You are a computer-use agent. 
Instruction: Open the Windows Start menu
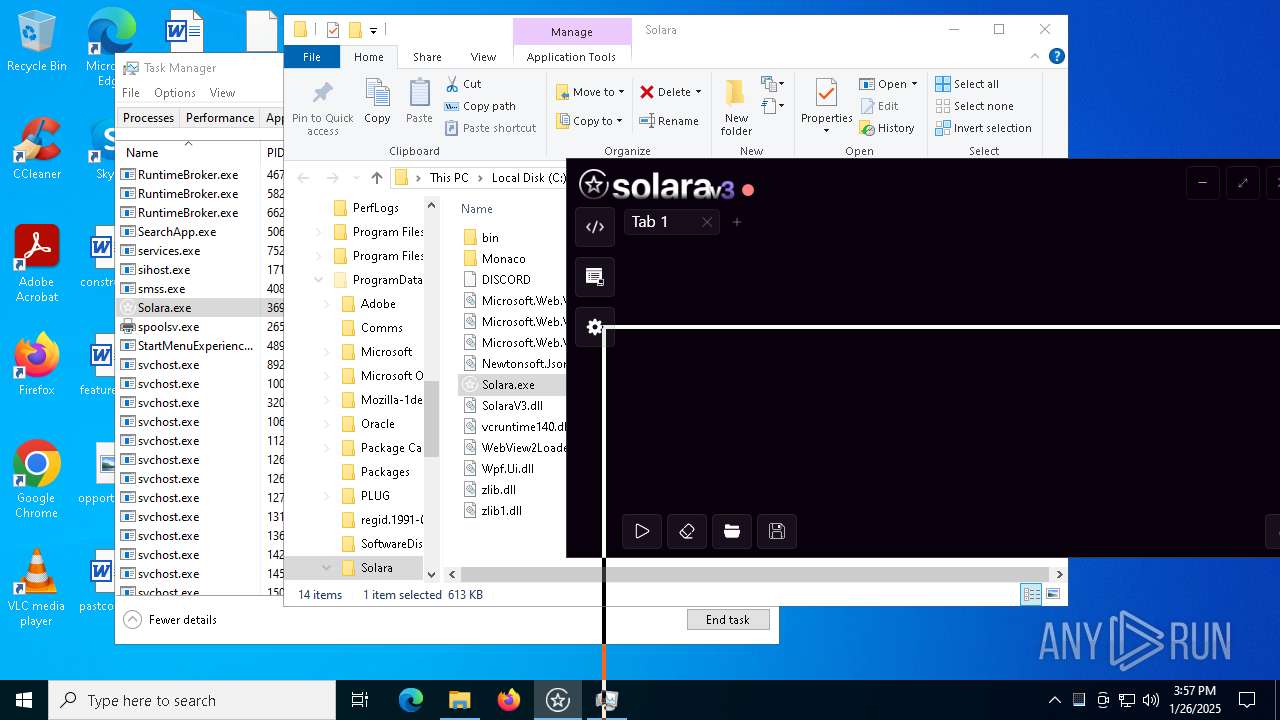pos(24,700)
